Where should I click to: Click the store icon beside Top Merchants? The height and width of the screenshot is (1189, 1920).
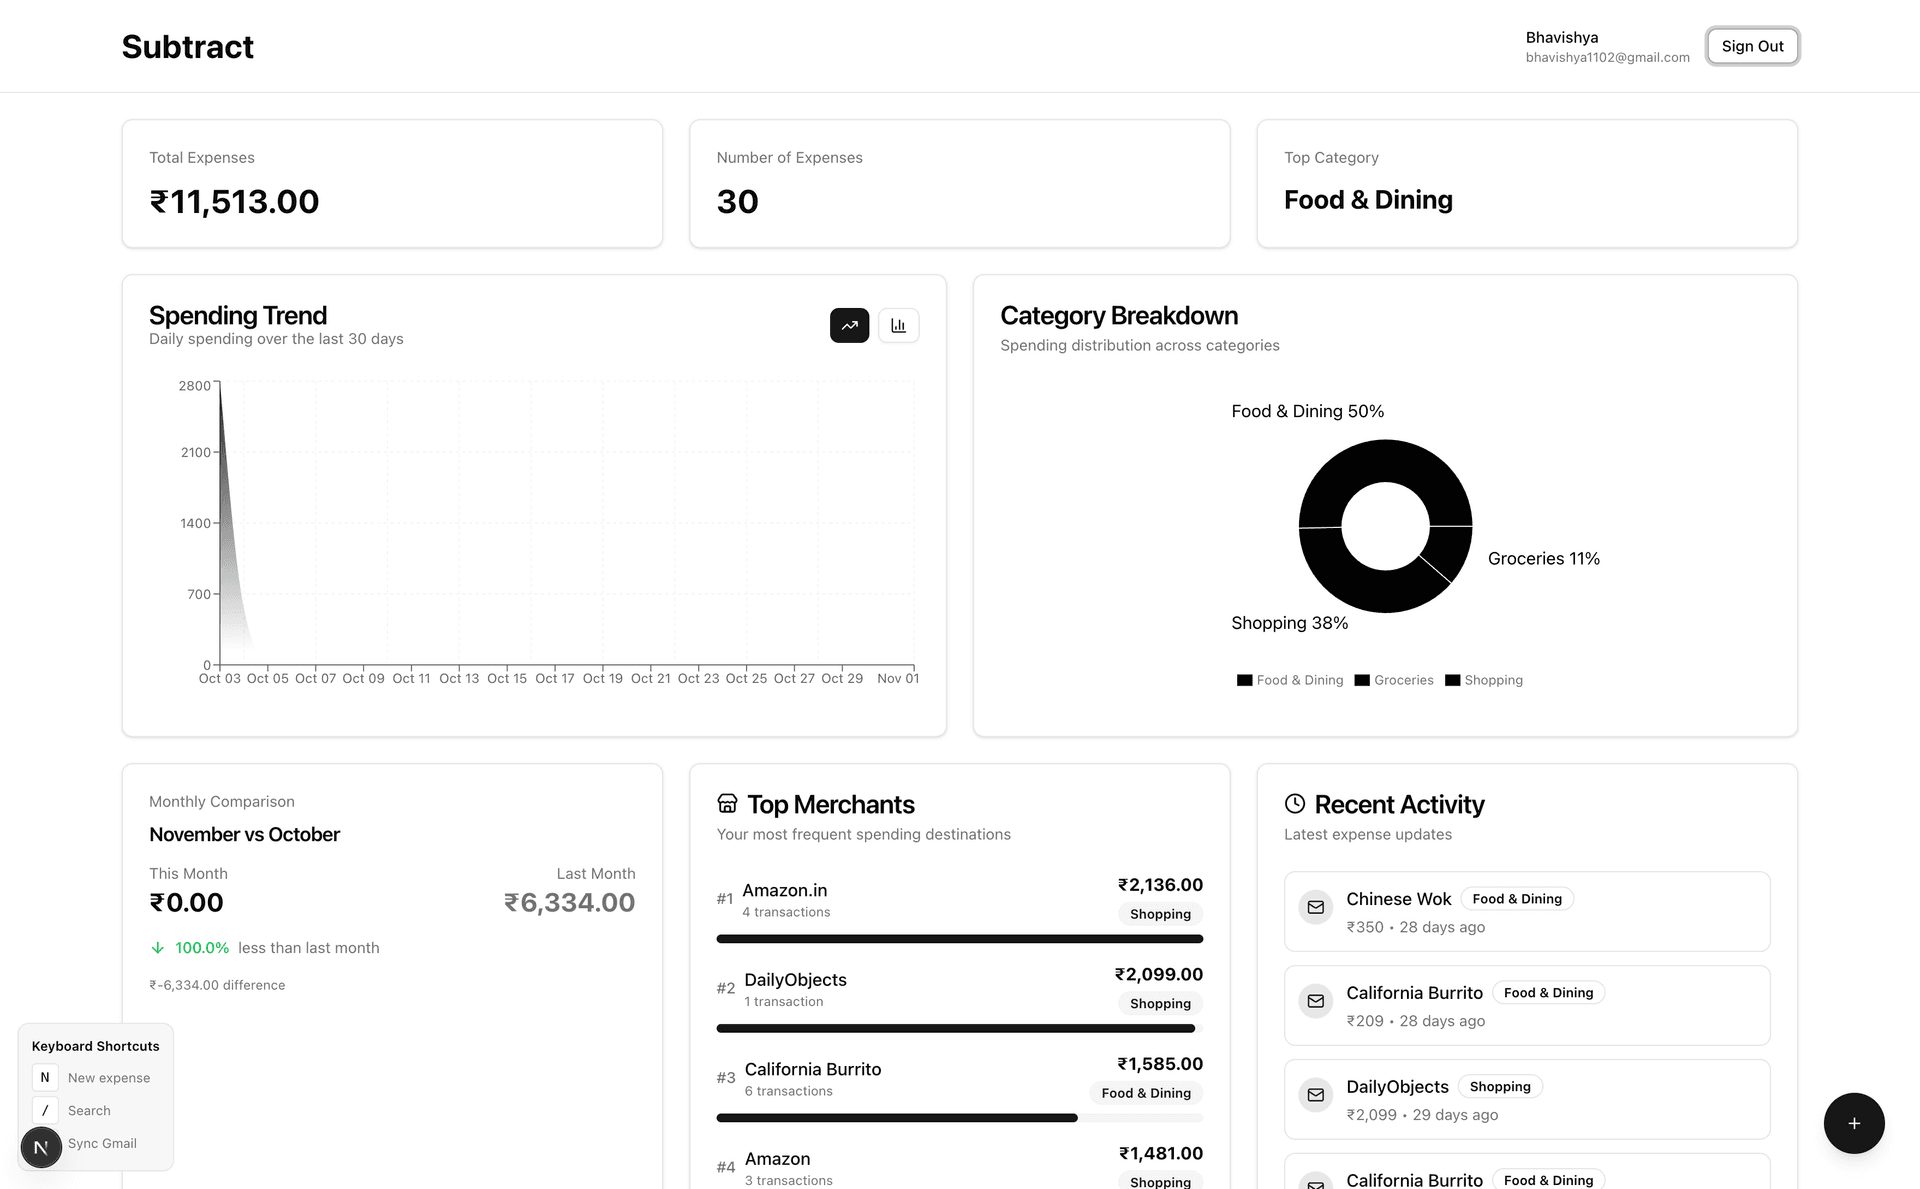tap(727, 803)
